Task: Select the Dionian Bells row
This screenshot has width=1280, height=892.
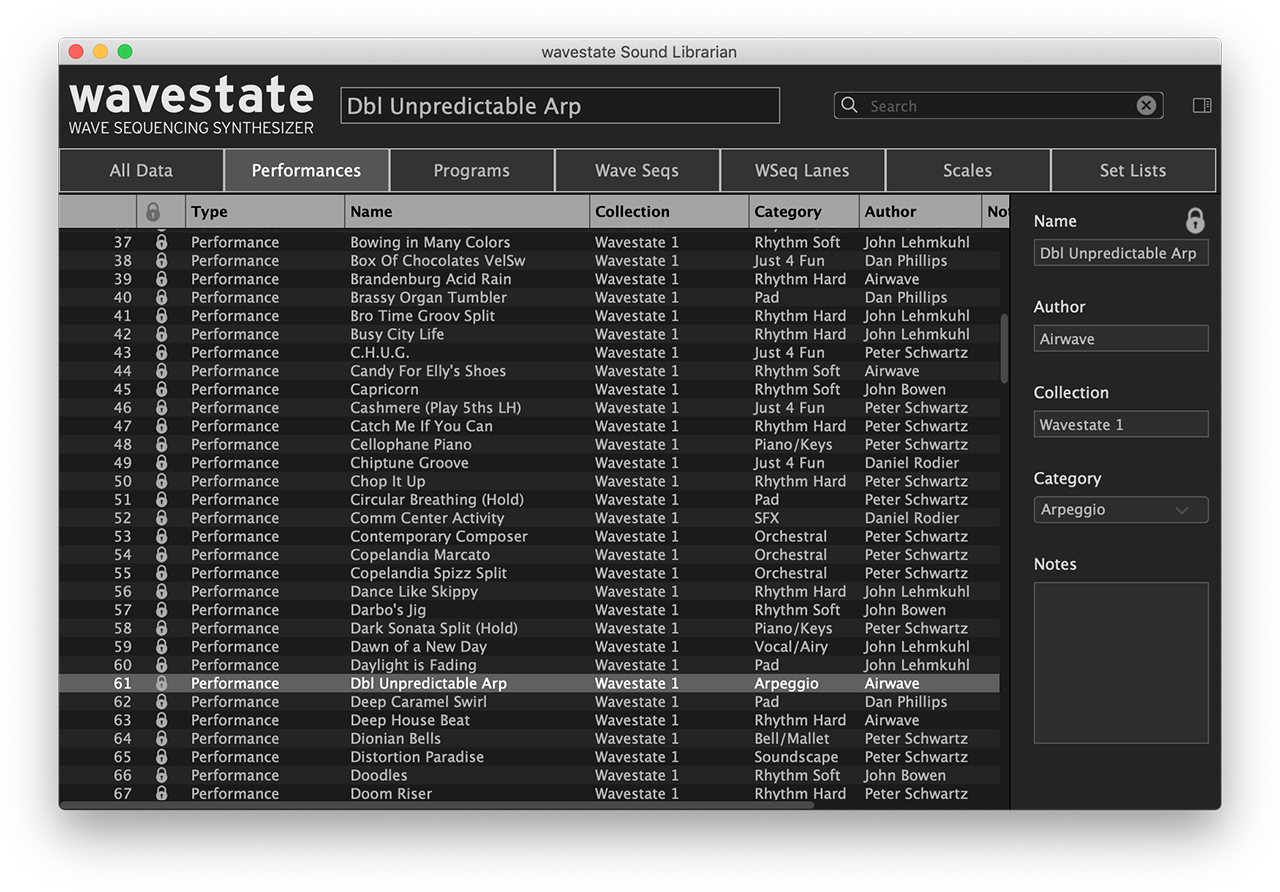Action: (529, 738)
